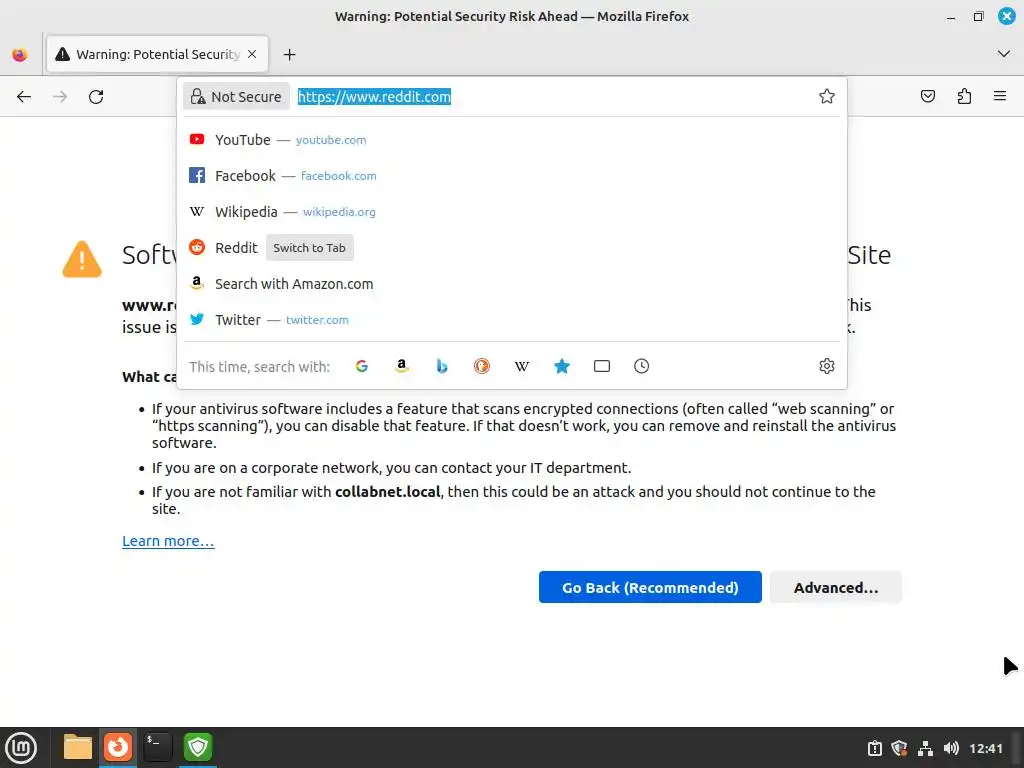1024x768 pixels.
Task: Open the Extensions puzzle icon
Action: tap(964, 97)
